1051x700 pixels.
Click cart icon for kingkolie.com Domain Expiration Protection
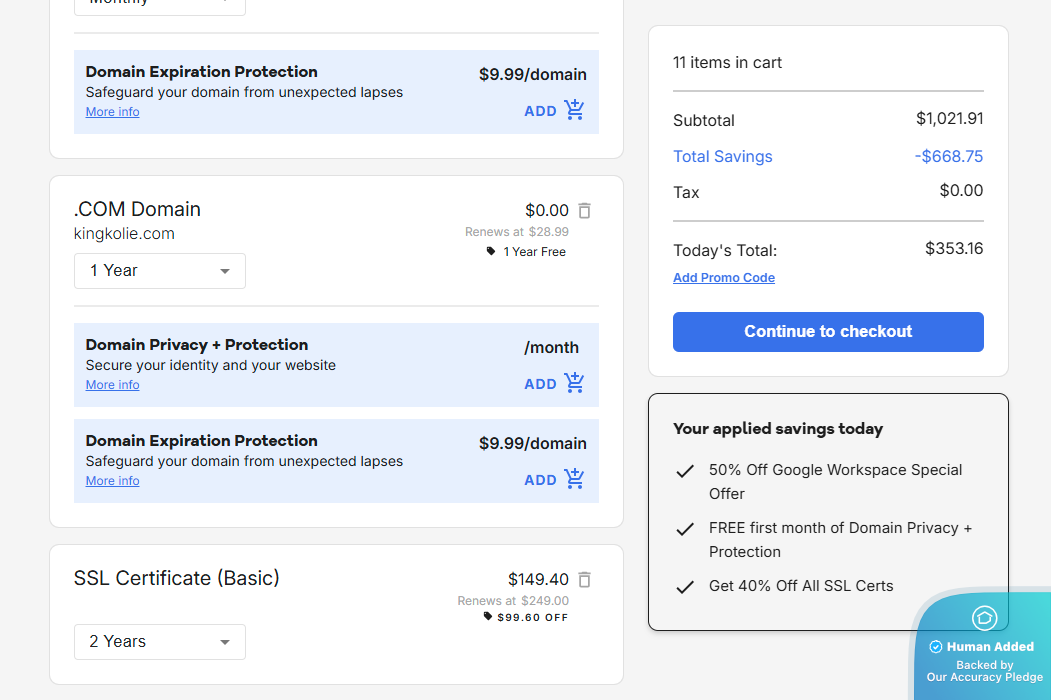click(574, 479)
